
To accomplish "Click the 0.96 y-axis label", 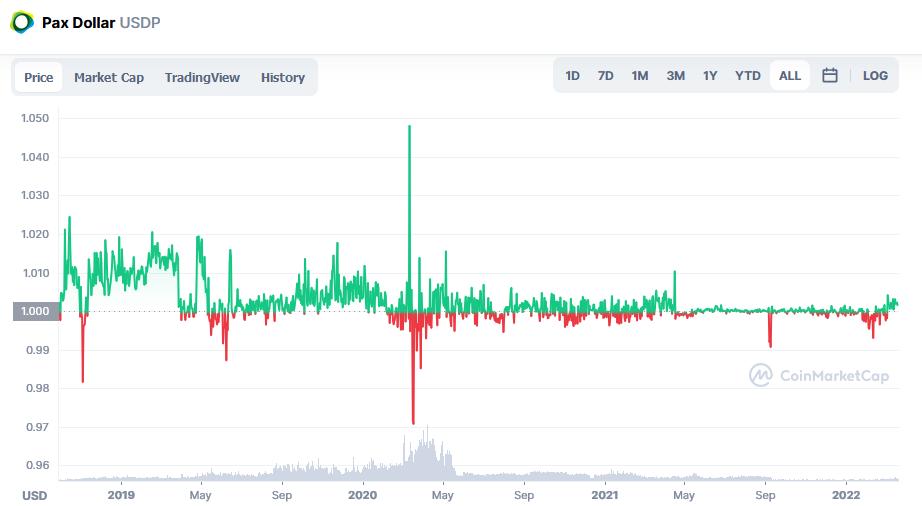I will (x=38, y=465).
